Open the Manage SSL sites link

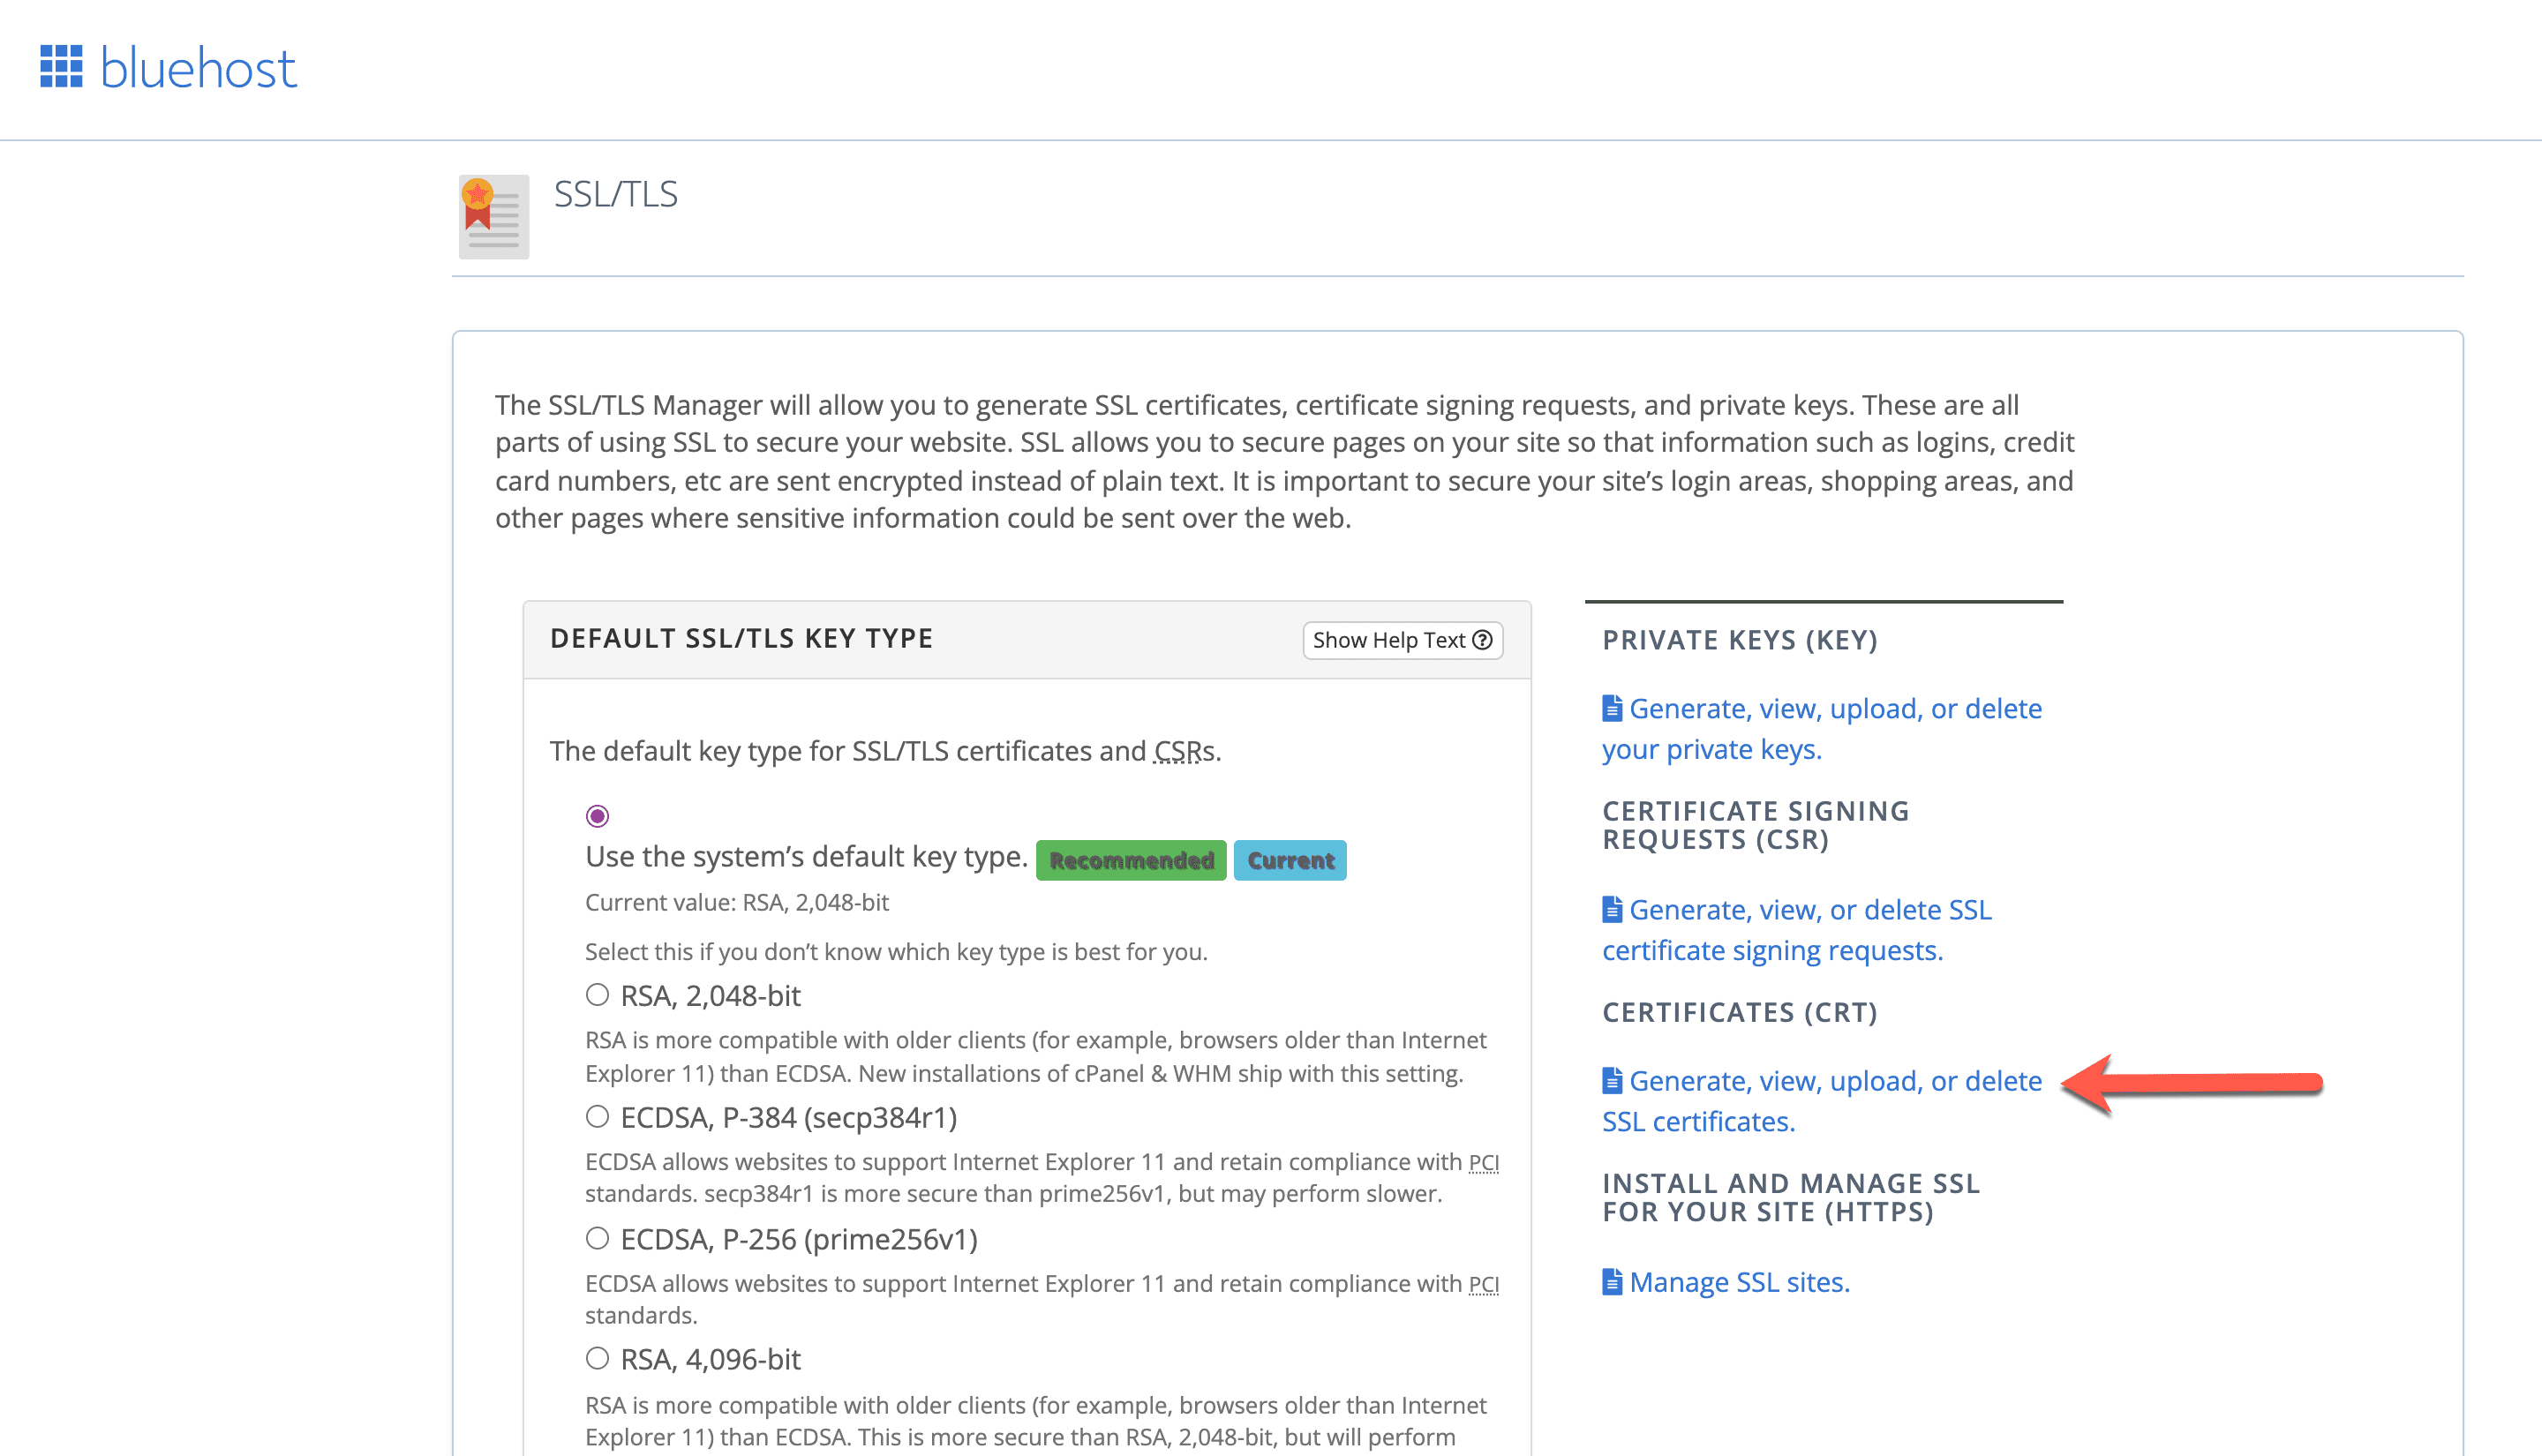(x=1739, y=1282)
